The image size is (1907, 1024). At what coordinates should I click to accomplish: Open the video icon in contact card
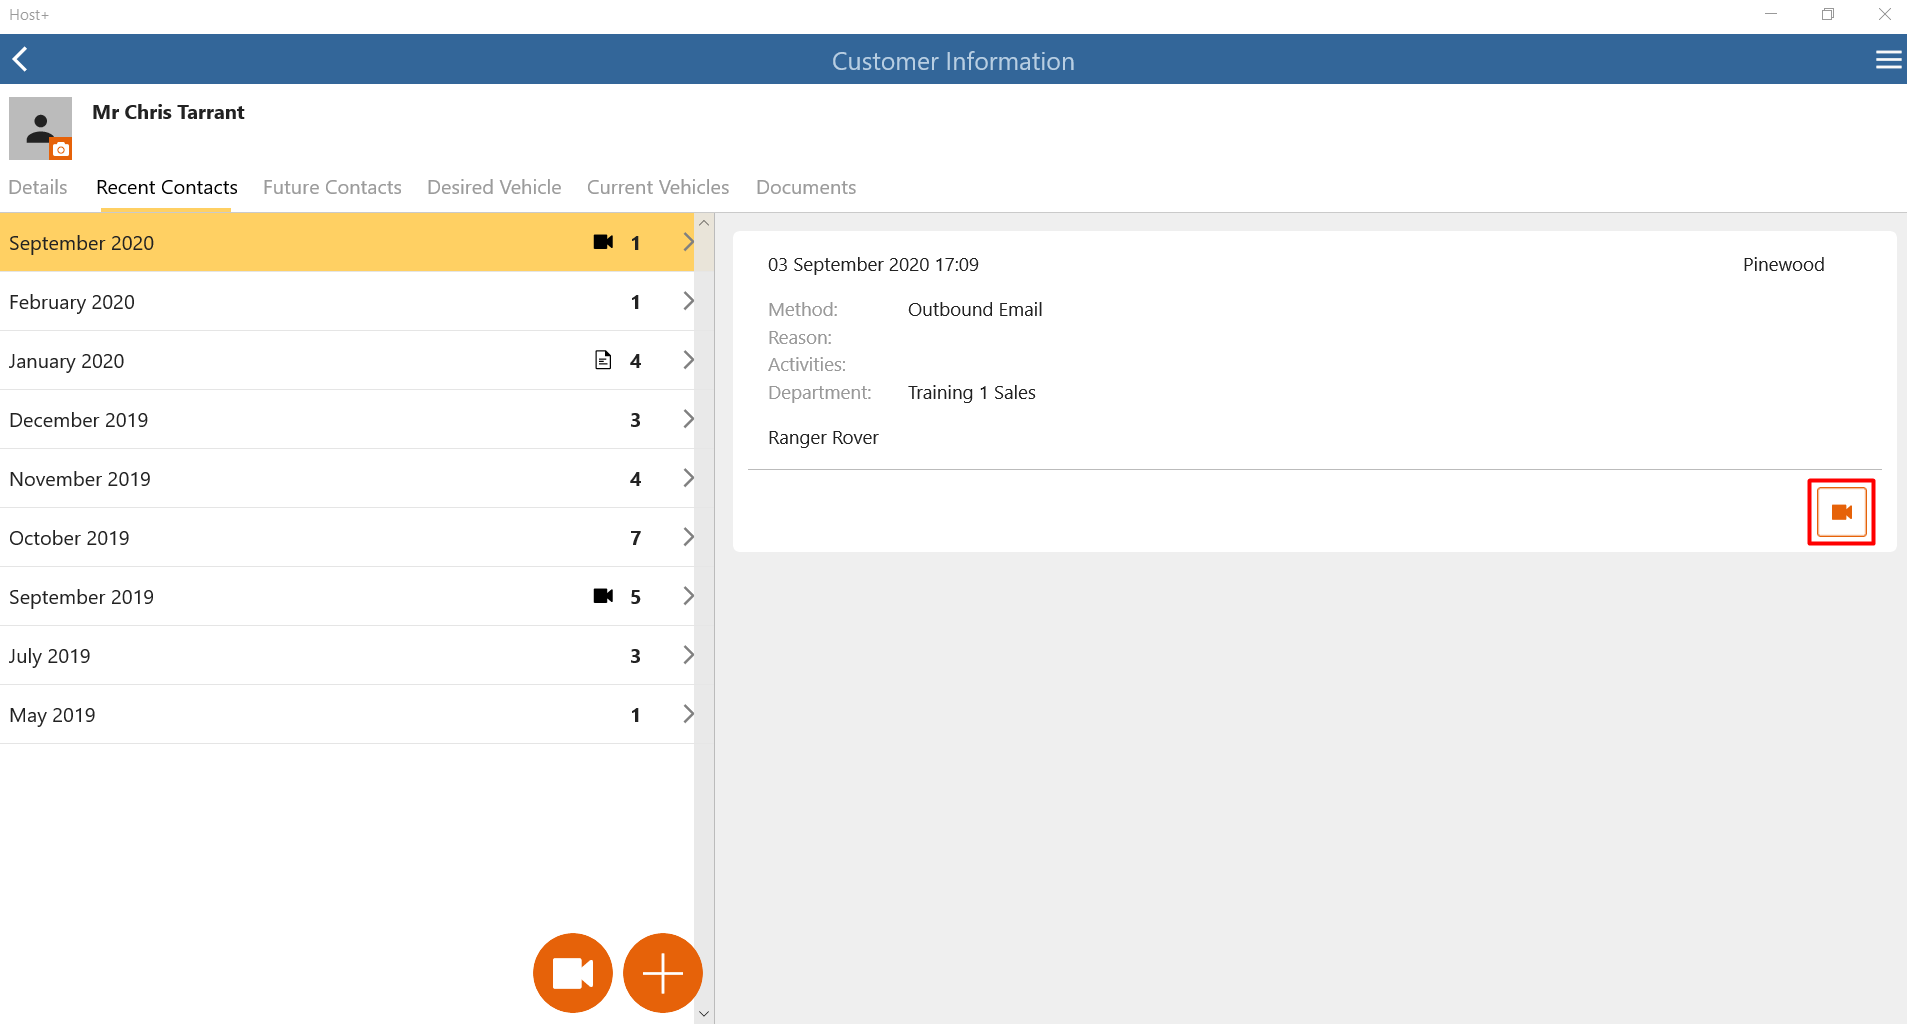1841,512
